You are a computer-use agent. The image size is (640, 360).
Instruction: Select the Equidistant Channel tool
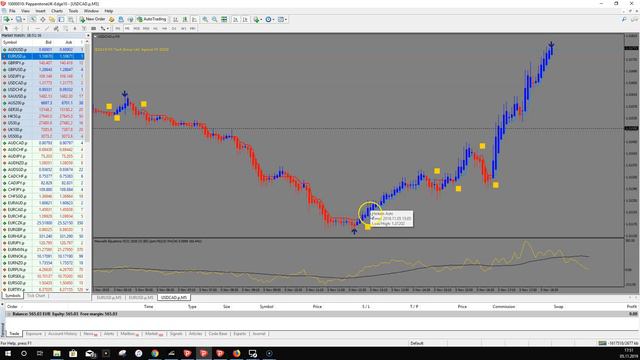coord(56,28)
